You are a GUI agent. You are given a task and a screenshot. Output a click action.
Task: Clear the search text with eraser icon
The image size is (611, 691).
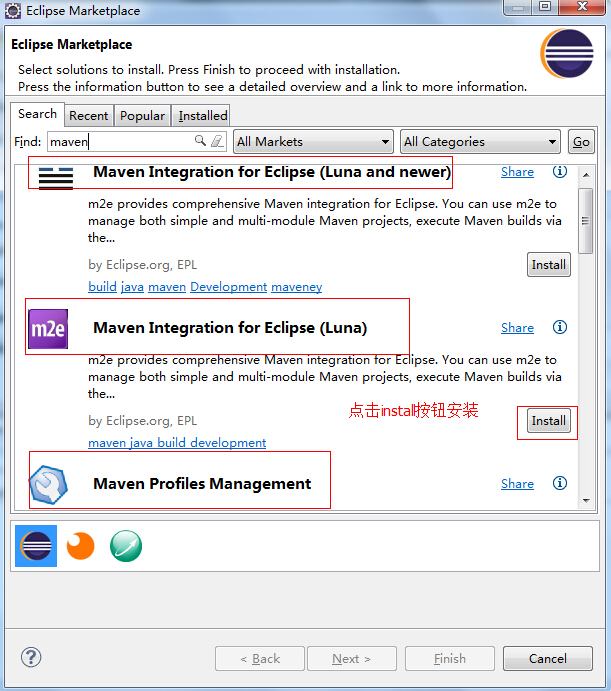217,141
